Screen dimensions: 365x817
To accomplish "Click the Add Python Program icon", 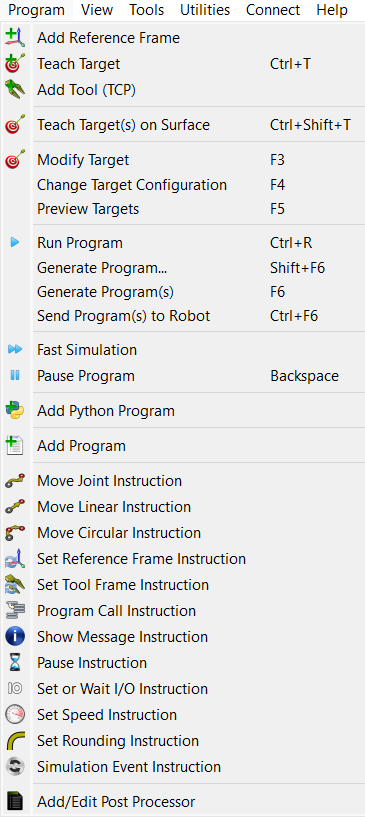I will pos(15,411).
